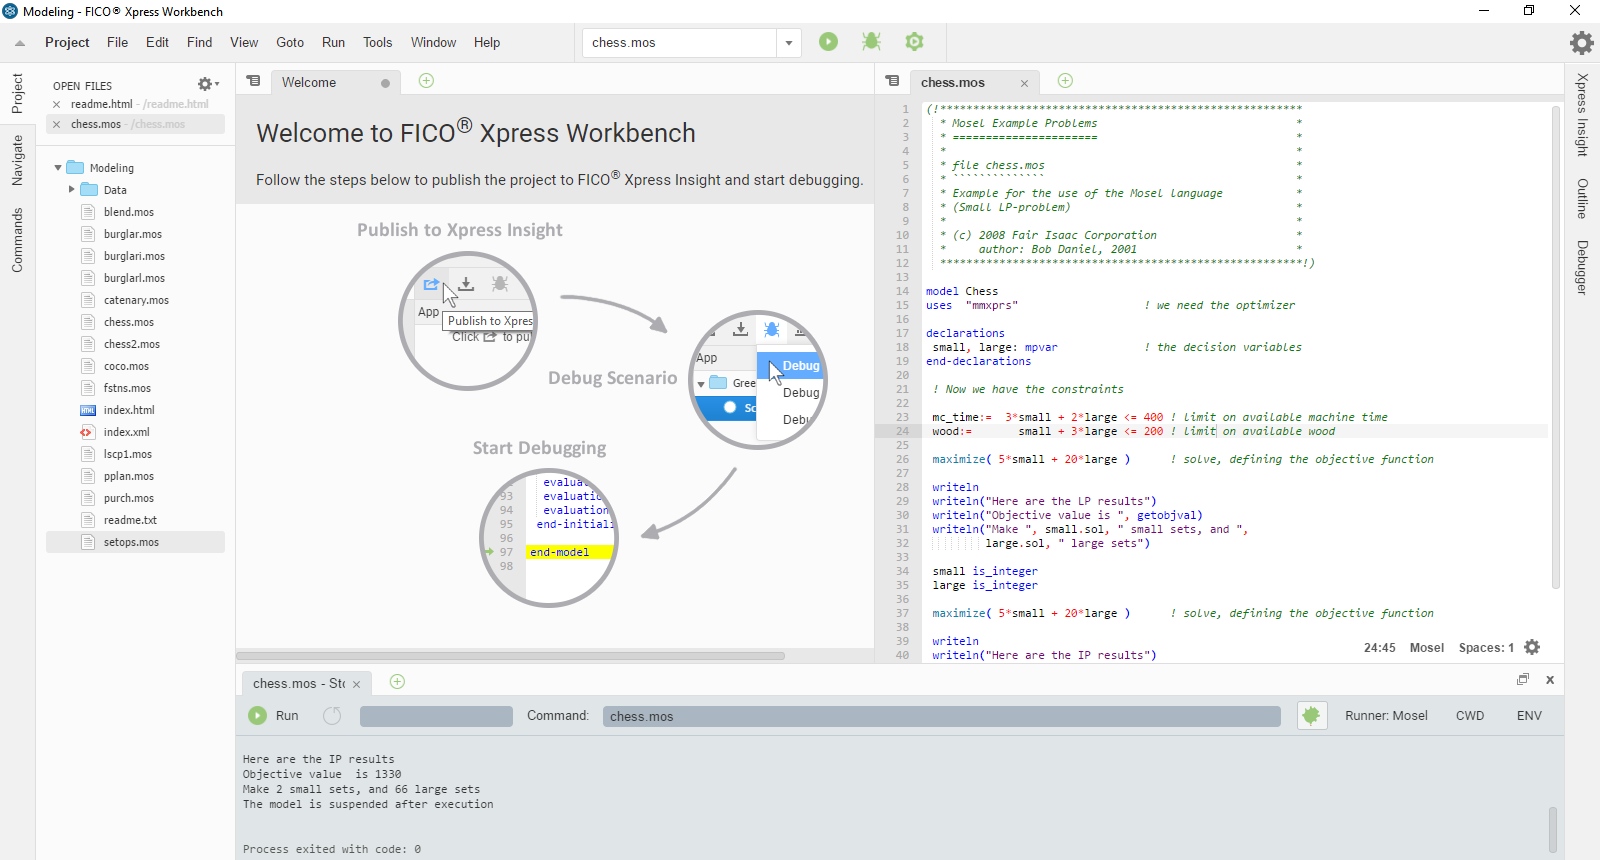The height and width of the screenshot is (860, 1600).
Task: Close the chess.mos run output tab
Action: click(x=356, y=685)
